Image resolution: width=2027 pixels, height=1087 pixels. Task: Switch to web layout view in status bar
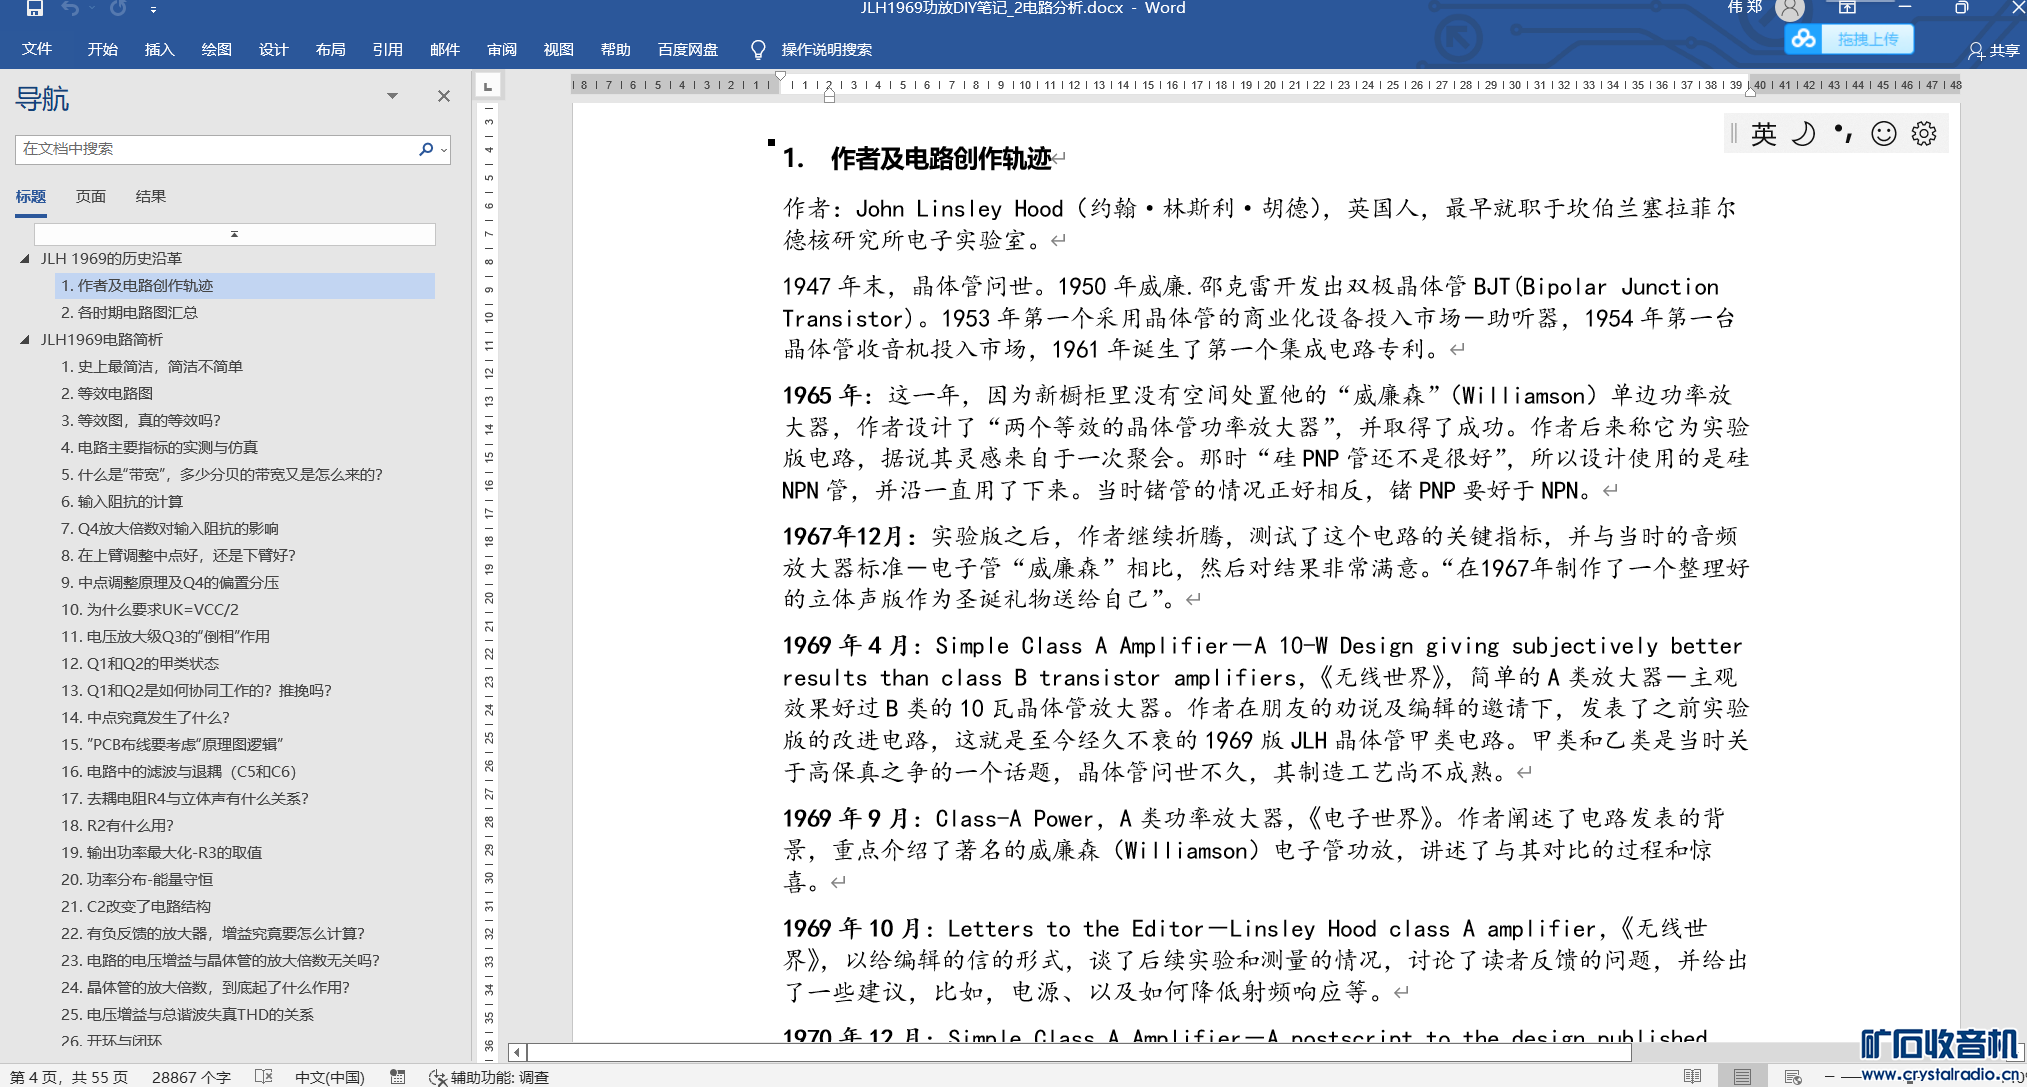tap(1792, 1076)
